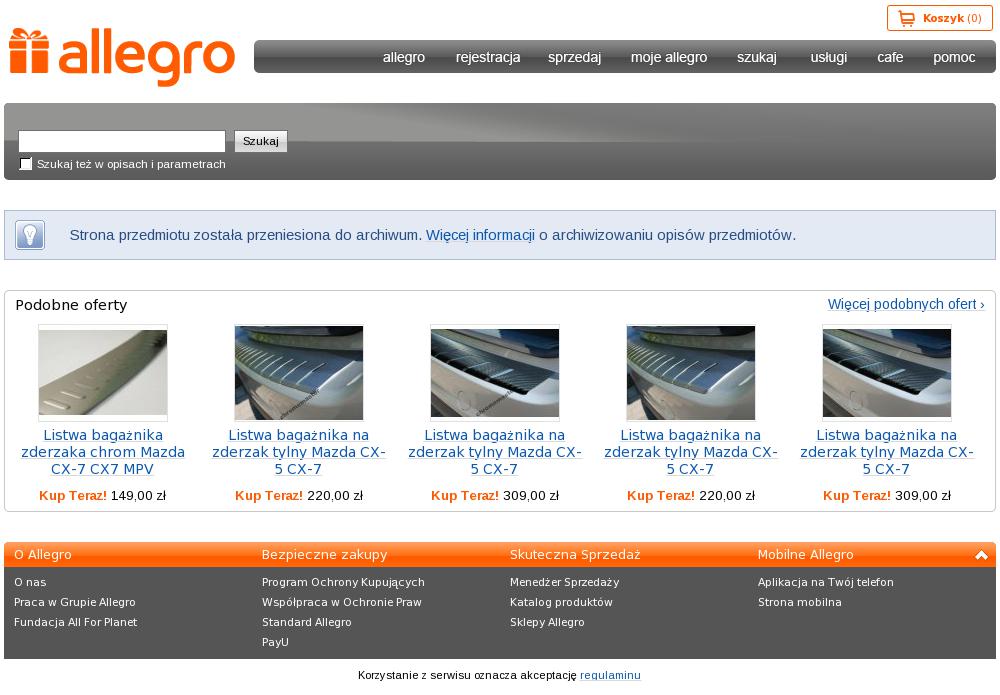The width and height of the screenshot is (1000, 695).
Task: Open the szukaj menu item
Action: point(756,57)
